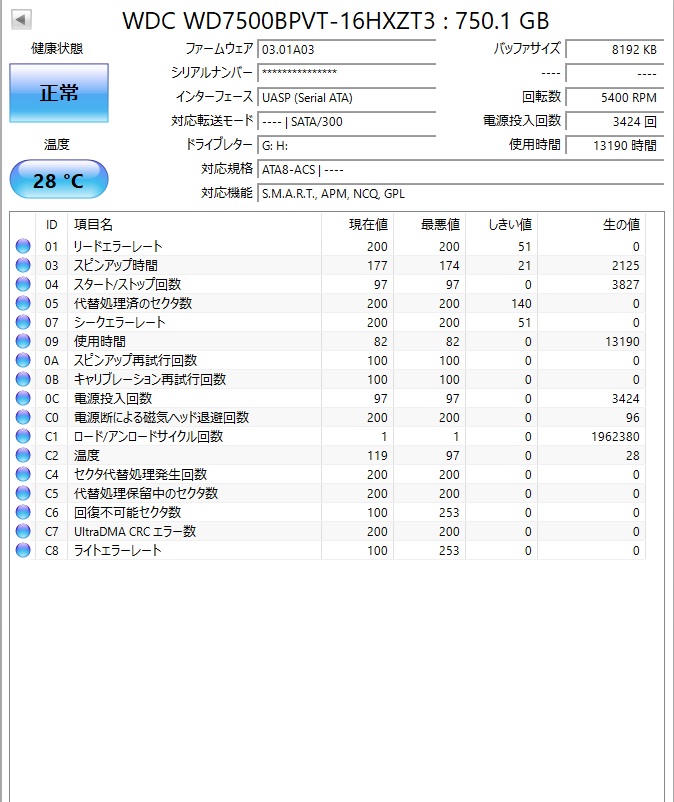Image resolution: width=674 pixels, height=802 pixels.
Task: Click the masked serial number field
Action: coord(346,73)
